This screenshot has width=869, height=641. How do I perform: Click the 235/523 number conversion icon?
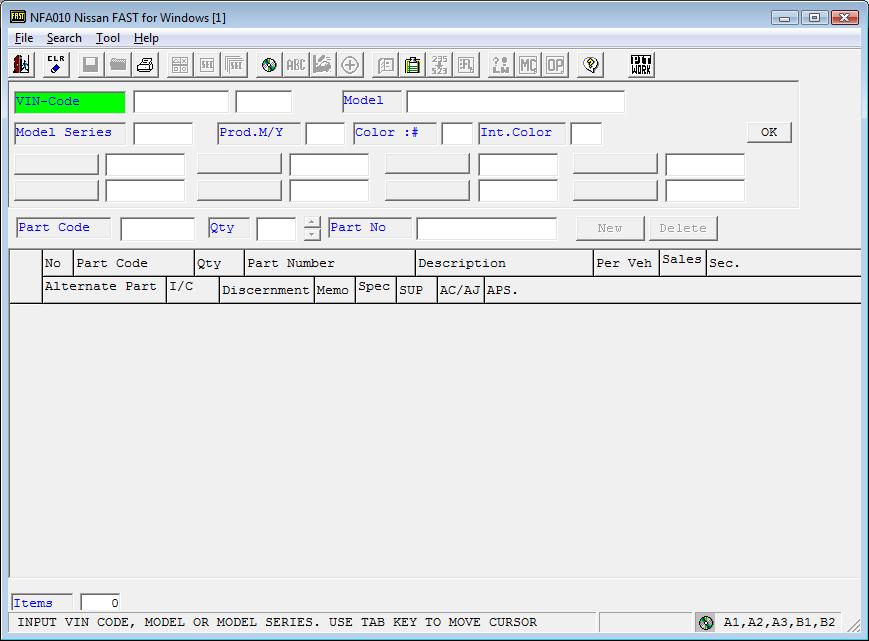(439, 65)
